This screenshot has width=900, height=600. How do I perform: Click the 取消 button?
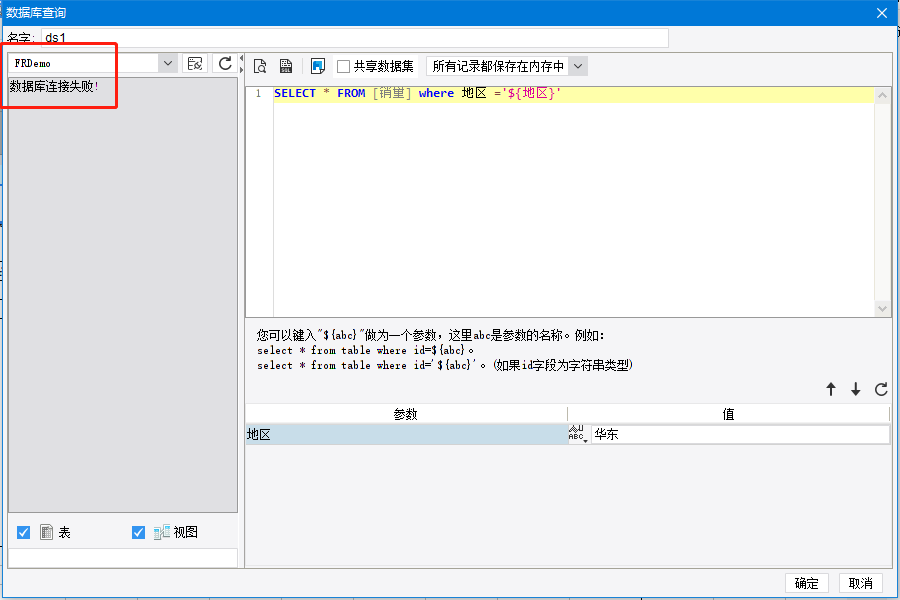click(x=860, y=583)
